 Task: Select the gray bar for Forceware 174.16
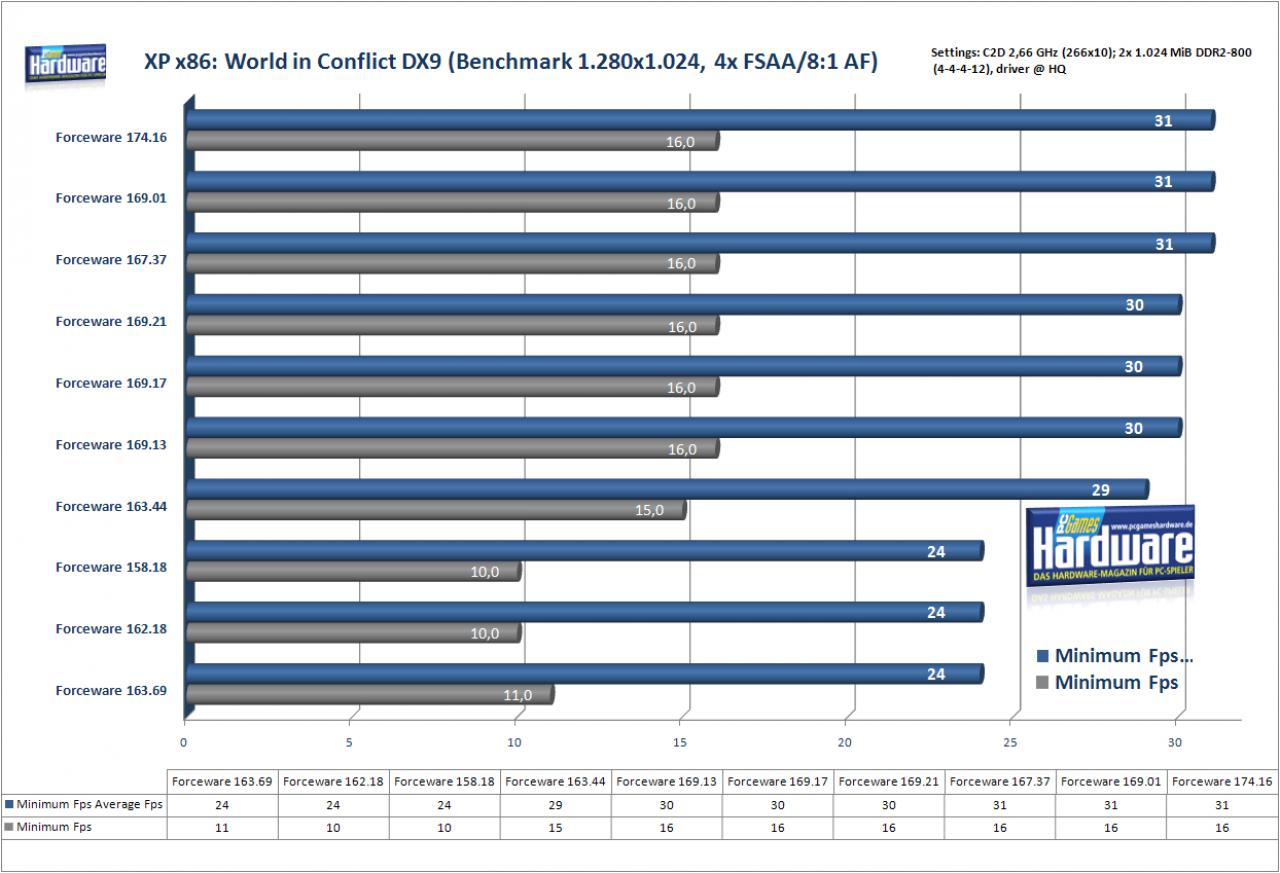452,142
